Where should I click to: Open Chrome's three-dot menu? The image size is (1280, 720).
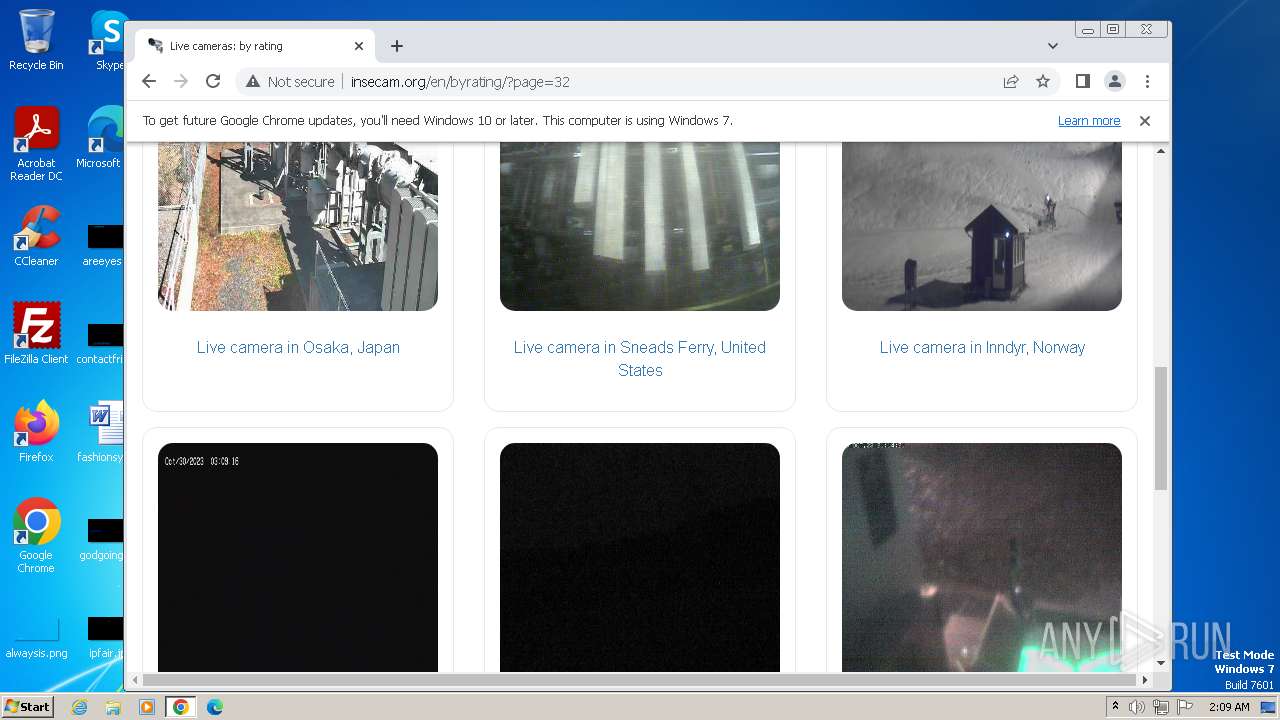click(1147, 82)
